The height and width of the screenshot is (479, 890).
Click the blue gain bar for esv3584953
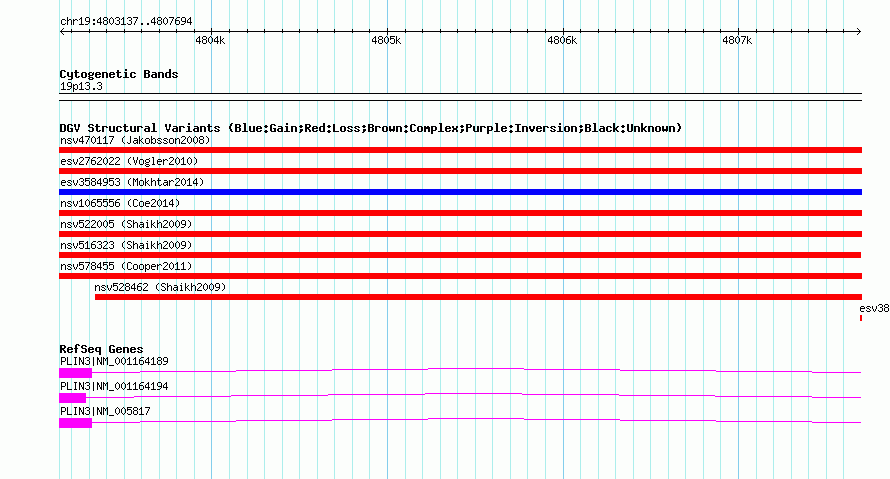pos(460,192)
